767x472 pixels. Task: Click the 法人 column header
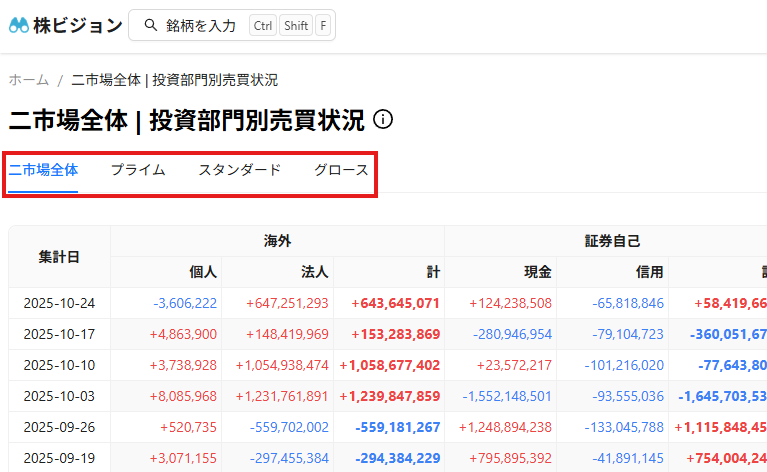(x=315, y=272)
